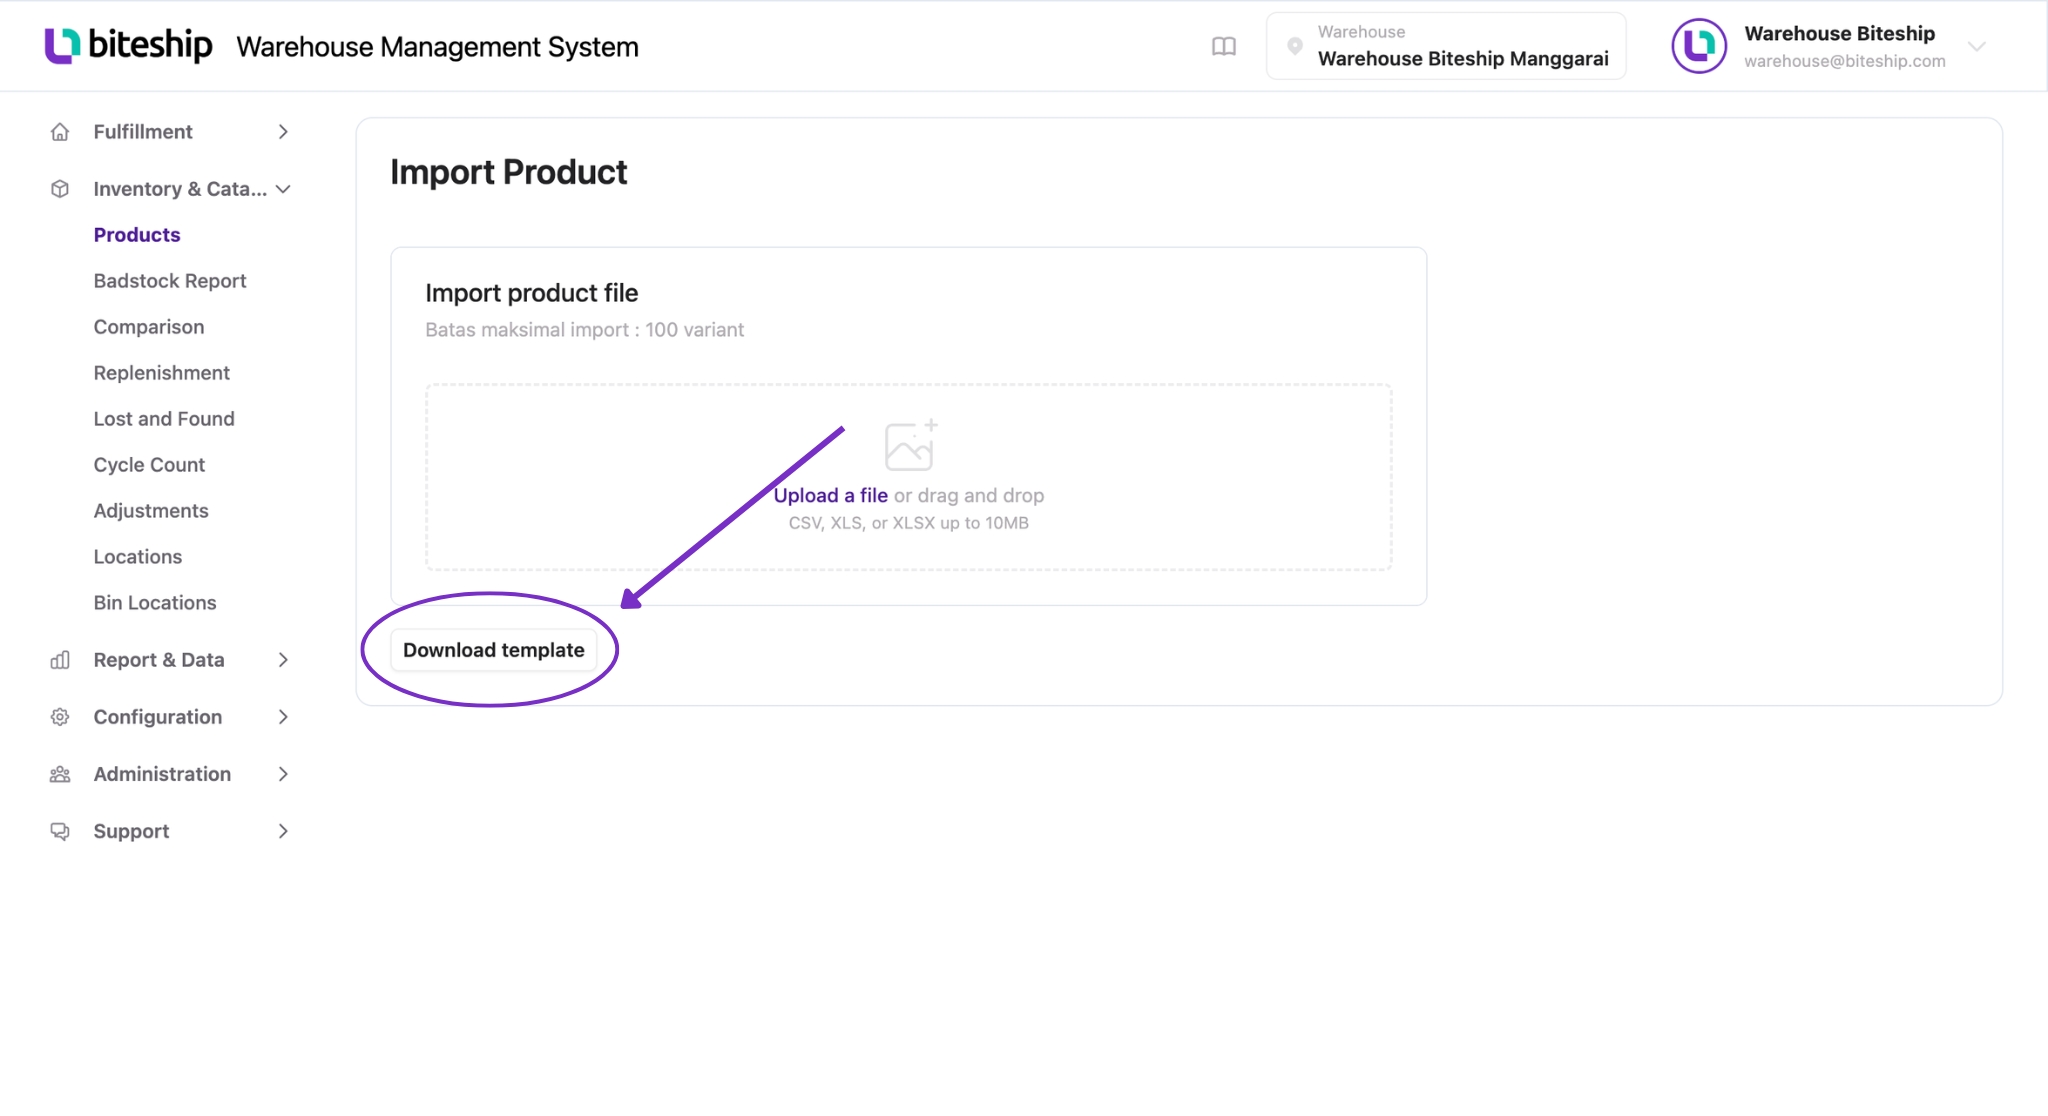This screenshot has width=2048, height=1116.
Task: Click the Administration people icon
Action: click(60, 774)
